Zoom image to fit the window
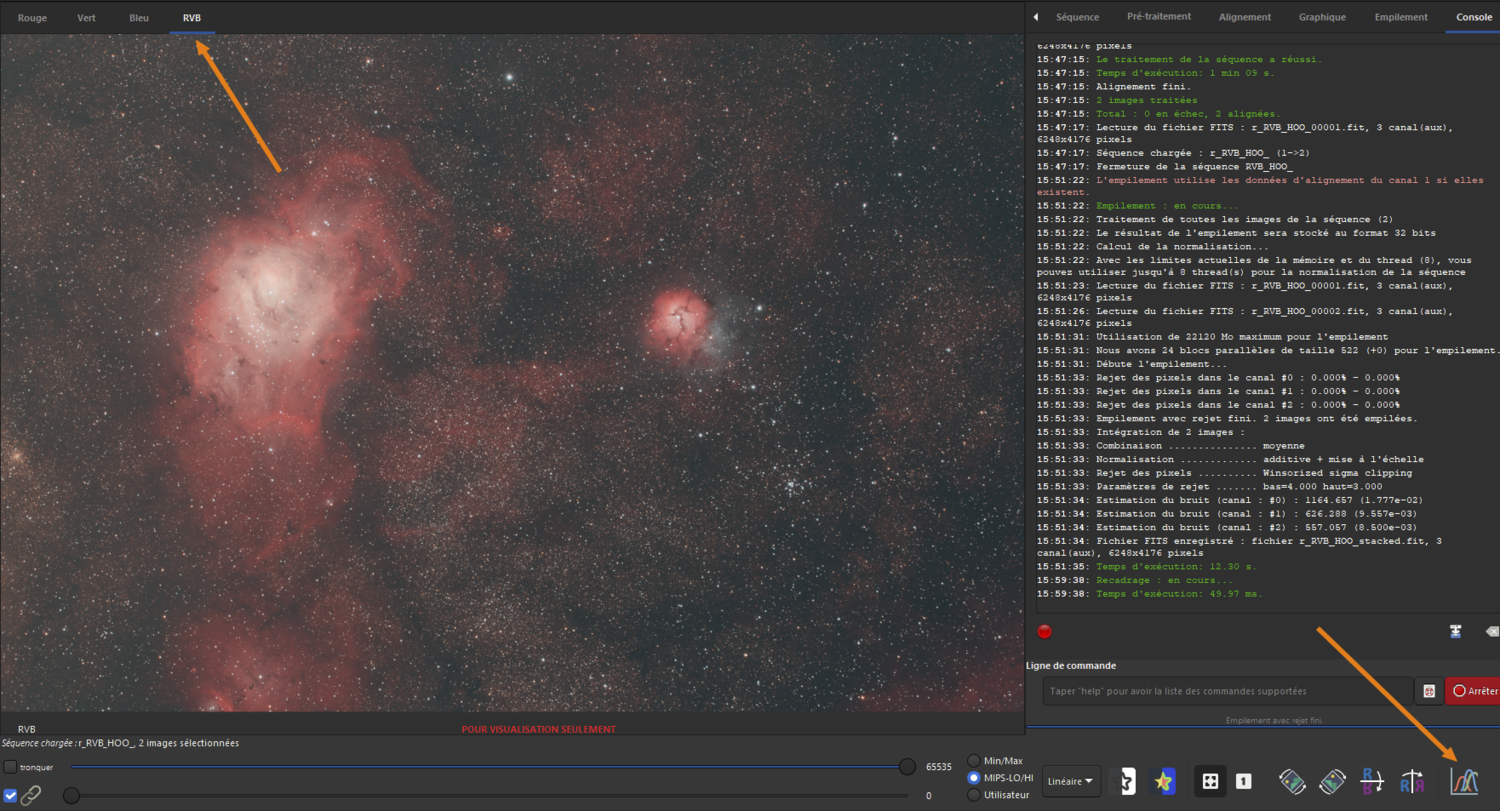Image resolution: width=1500 pixels, height=811 pixels. [x=1210, y=781]
